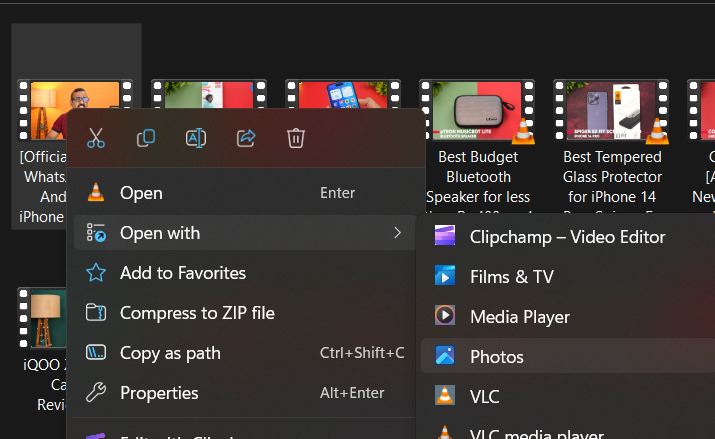Open with VLC media player entry
715x439 pixels.
pyautogui.click(x=568, y=432)
